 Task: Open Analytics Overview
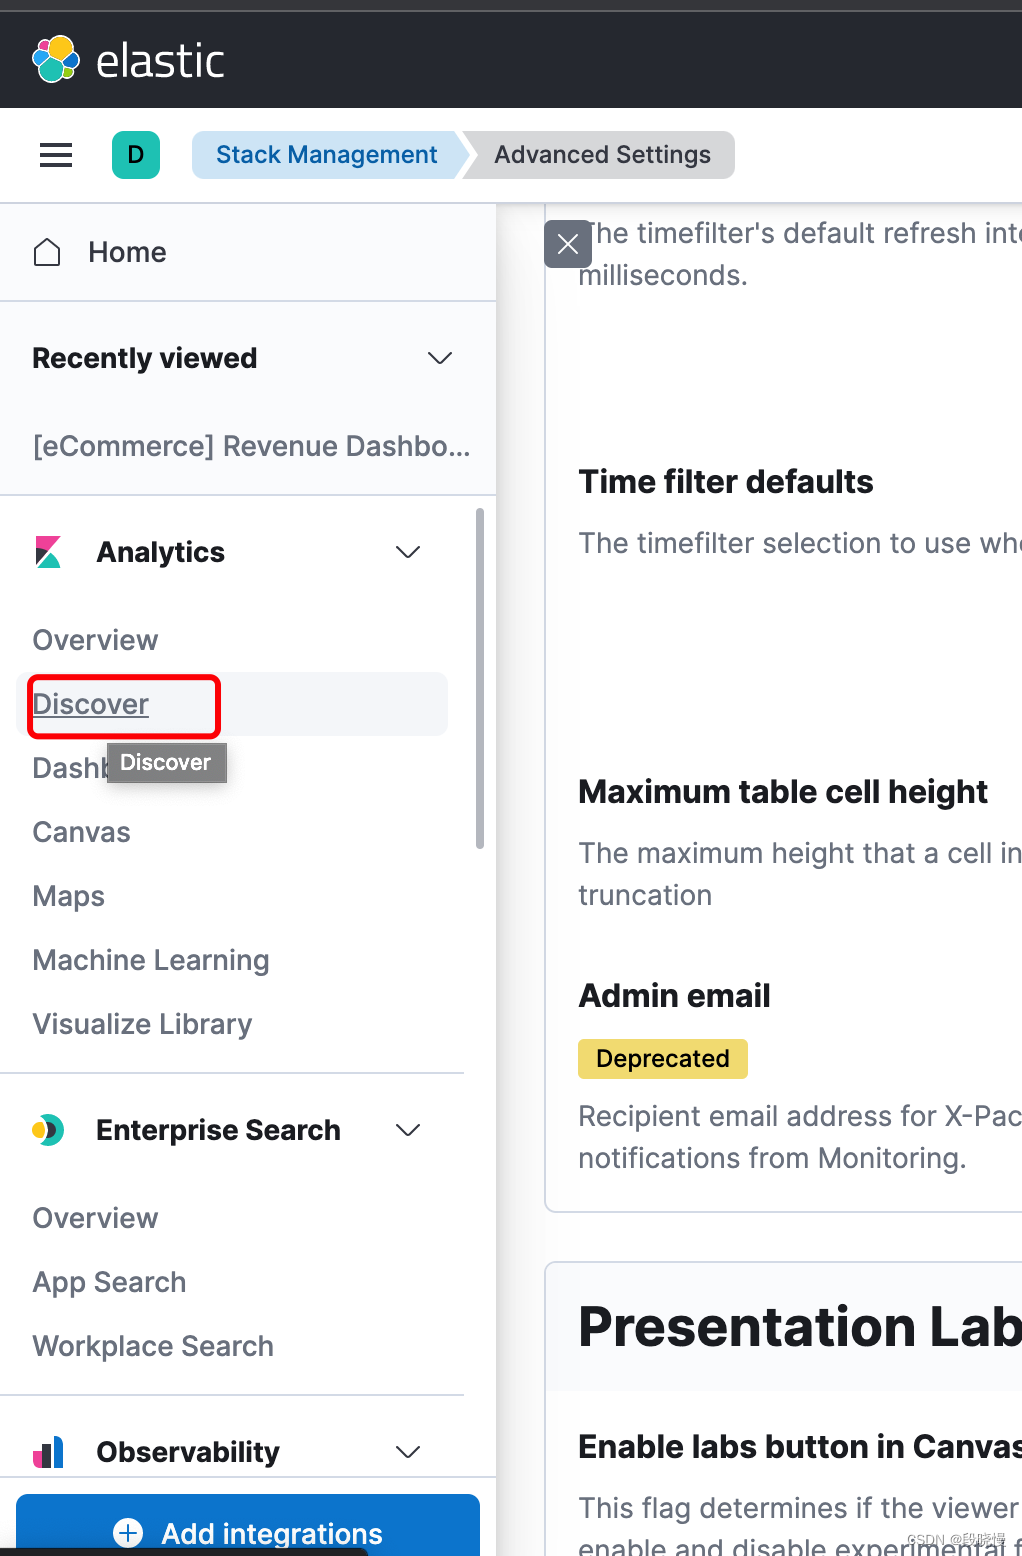point(95,640)
